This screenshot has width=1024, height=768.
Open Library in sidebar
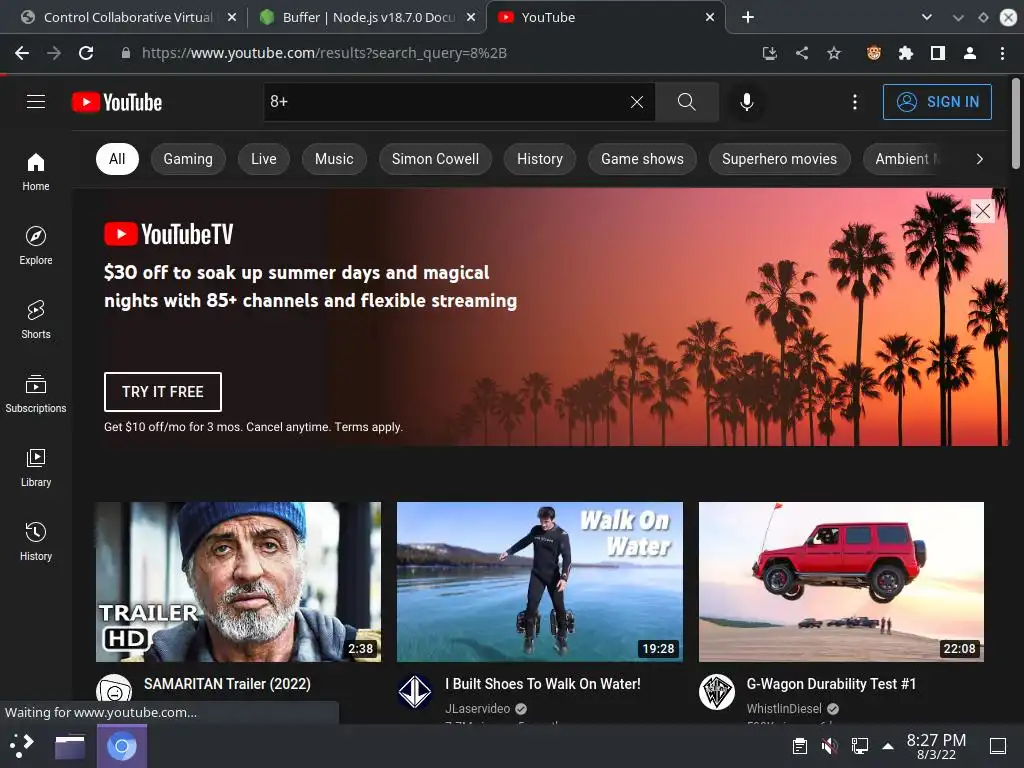(36, 468)
